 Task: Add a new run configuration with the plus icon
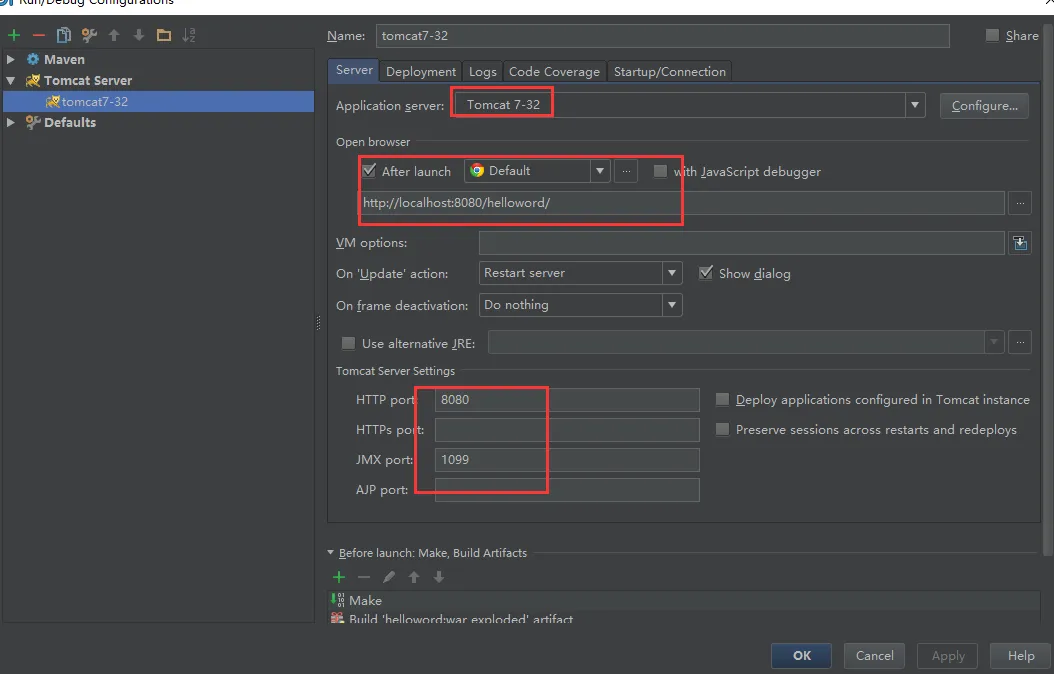pyautogui.click(x=14, y=35)
